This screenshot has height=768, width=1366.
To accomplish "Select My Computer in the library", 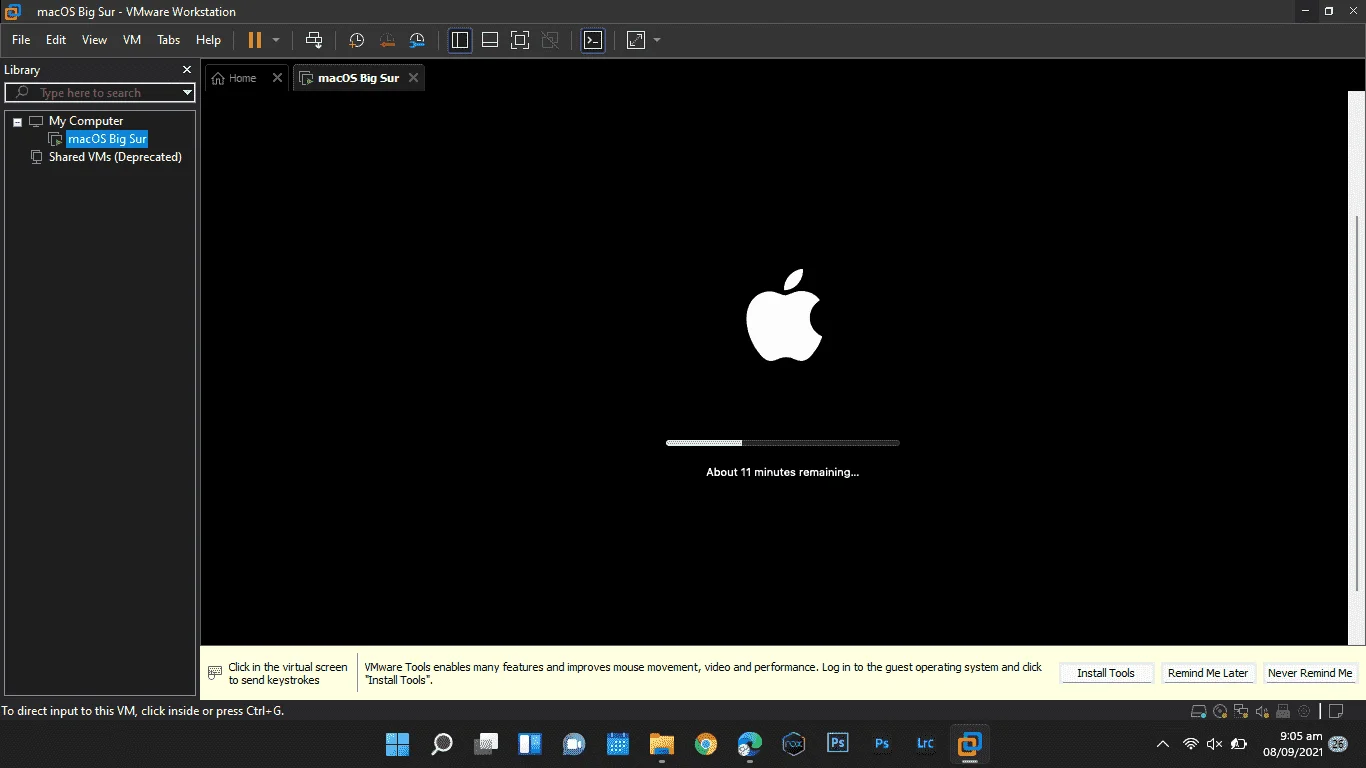I will tap(86, 121).
